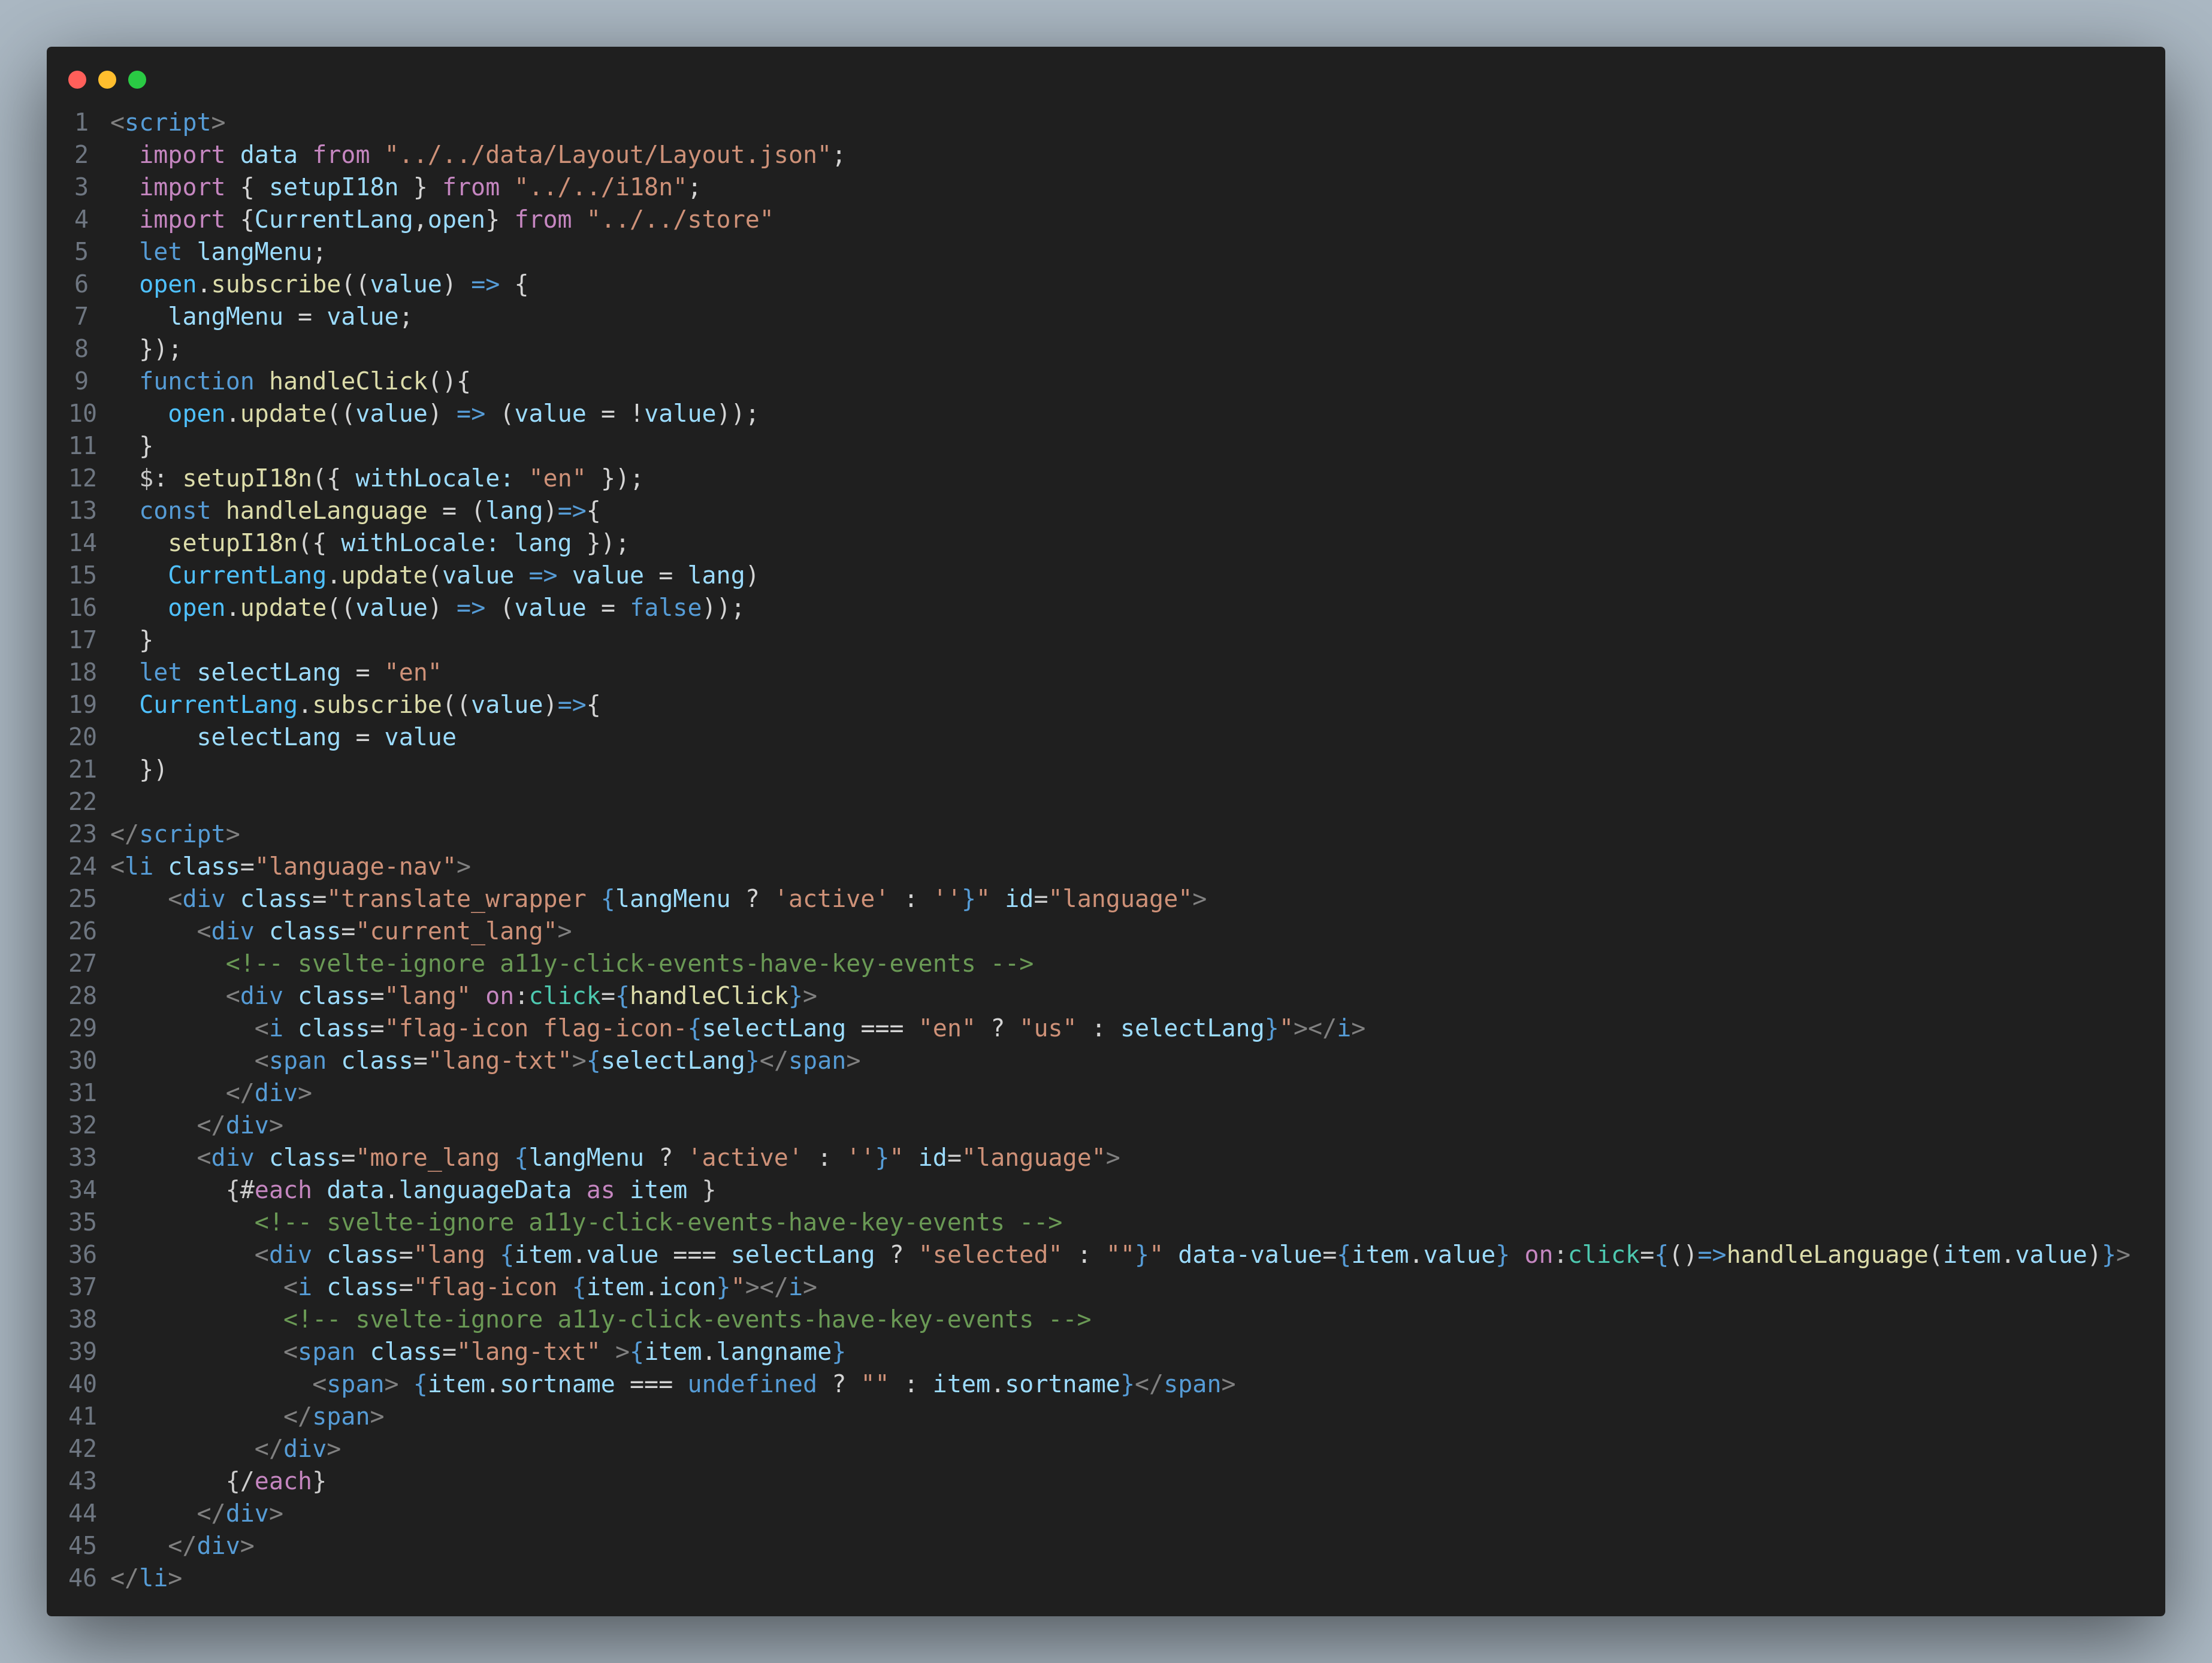Click the closing script tag on line 23
Viewport: 2212px width, 1663px height.
[x=175, y=834]
